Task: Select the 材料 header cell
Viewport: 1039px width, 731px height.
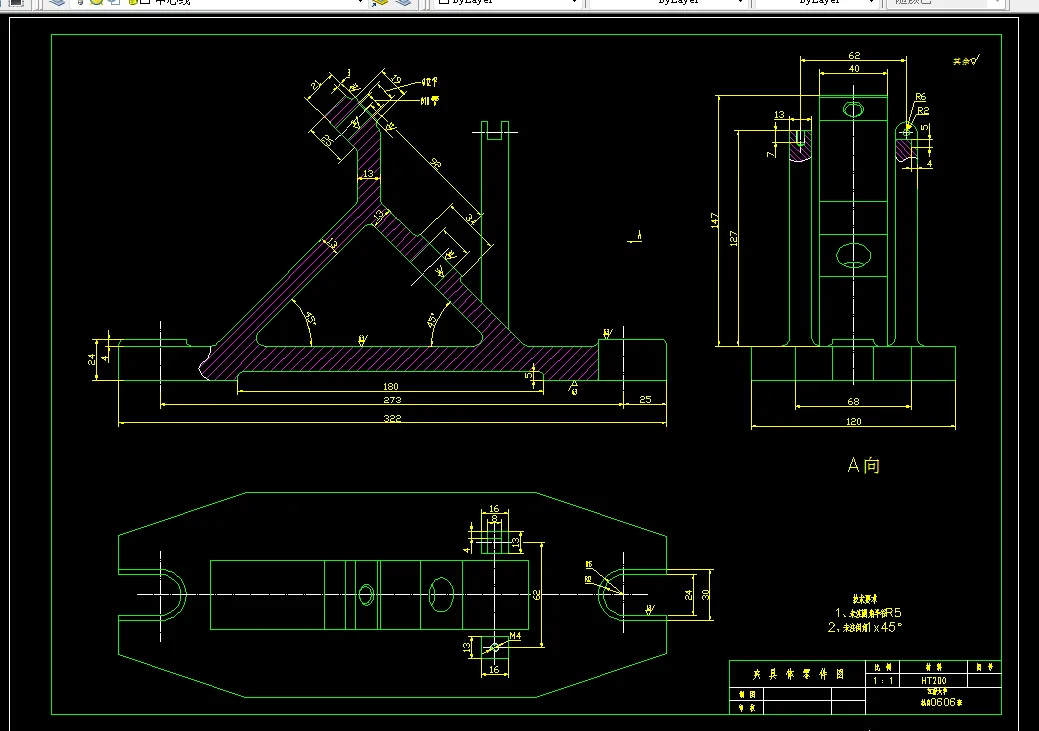Action: [934, 667]
